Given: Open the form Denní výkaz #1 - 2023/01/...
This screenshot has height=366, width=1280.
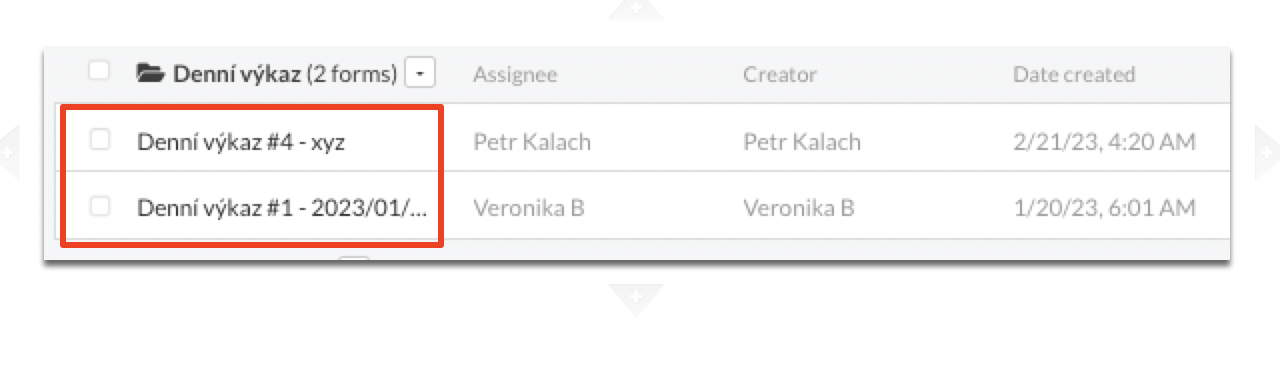Looking at the screenshot, I should [x=282, y=208].
